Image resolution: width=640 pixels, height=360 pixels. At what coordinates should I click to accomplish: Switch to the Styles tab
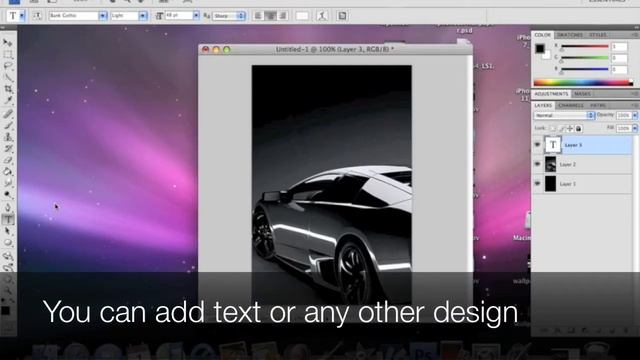click(x=598, y=35)
